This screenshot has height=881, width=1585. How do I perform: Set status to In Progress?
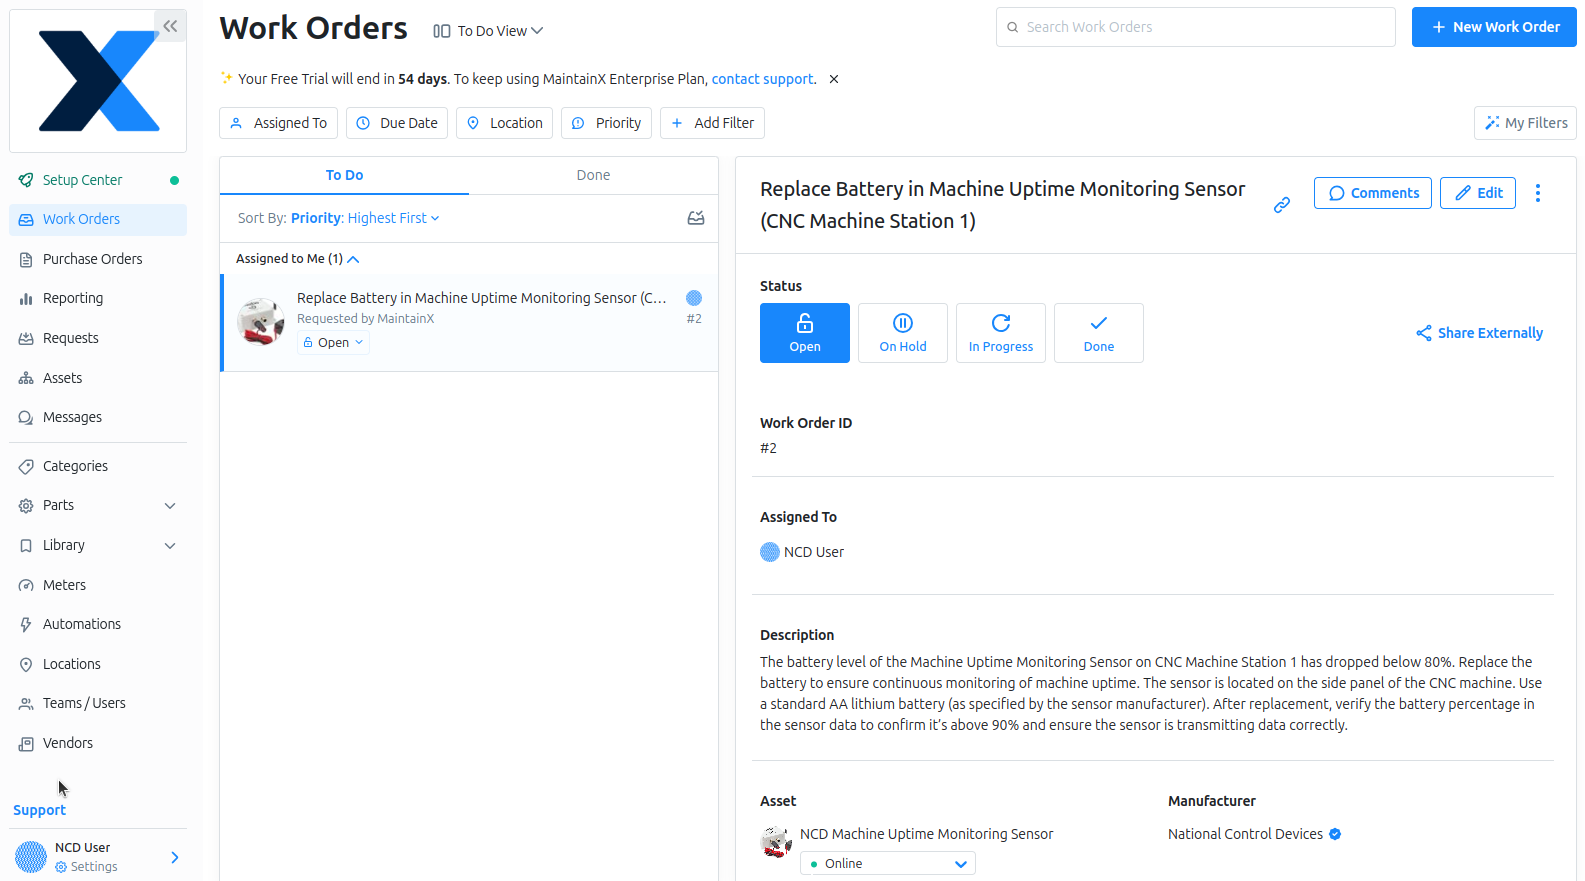click(x=1001, y=333)
